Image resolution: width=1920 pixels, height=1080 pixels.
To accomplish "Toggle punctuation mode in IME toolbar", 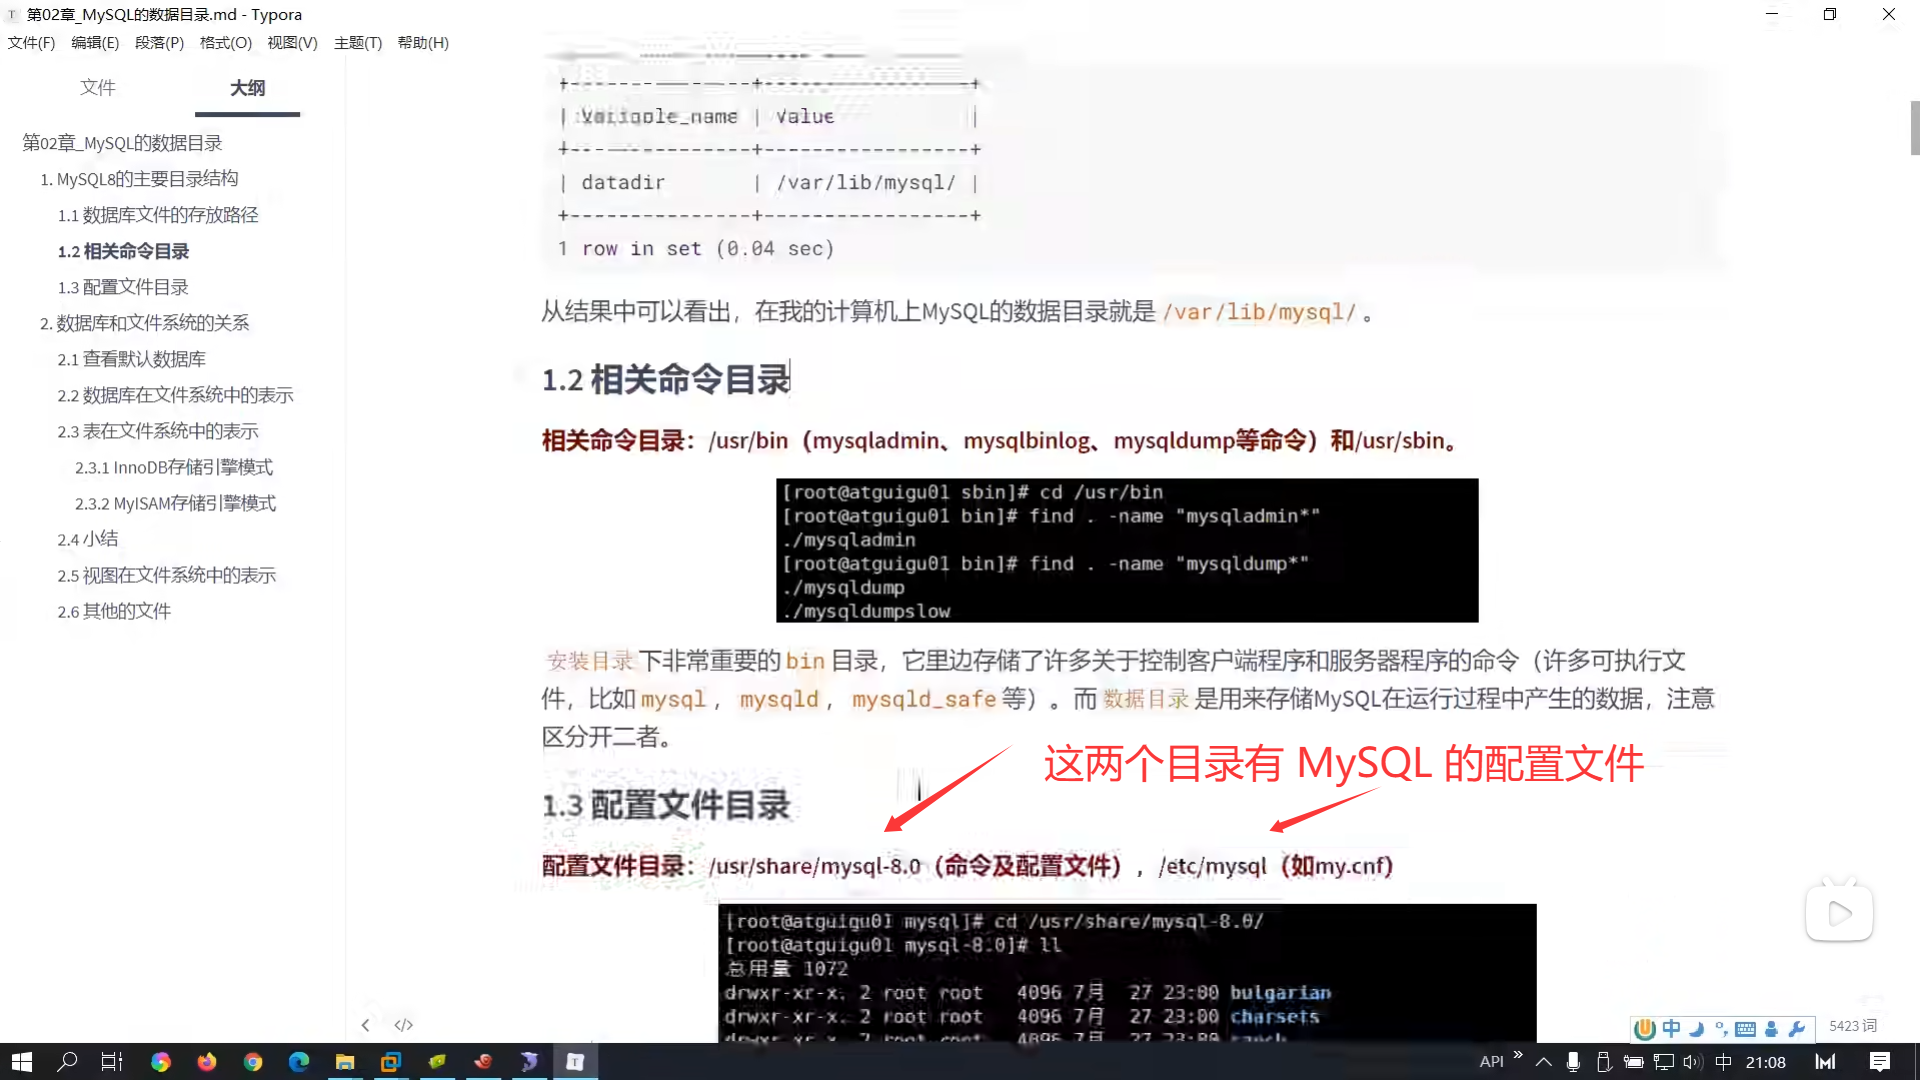I will coord(1721,1029).
